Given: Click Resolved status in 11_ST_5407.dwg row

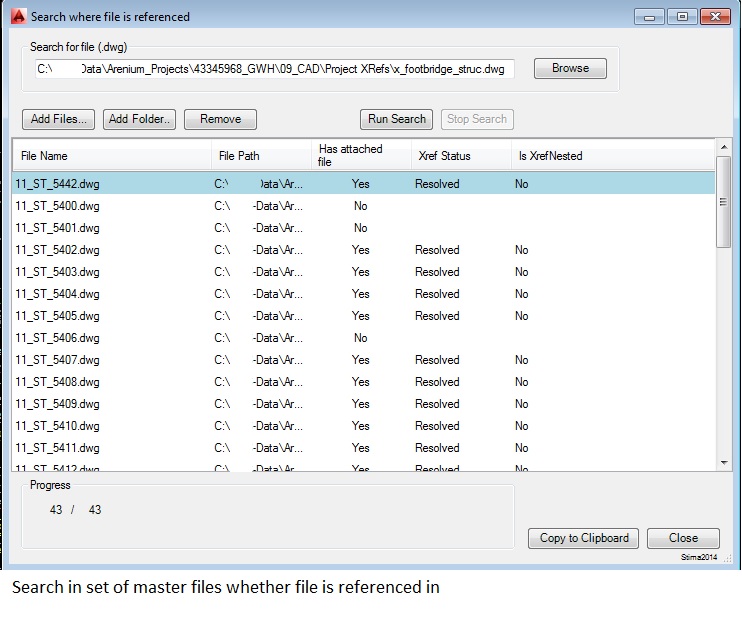Looking at the screenshot, I should click(437, 360).
